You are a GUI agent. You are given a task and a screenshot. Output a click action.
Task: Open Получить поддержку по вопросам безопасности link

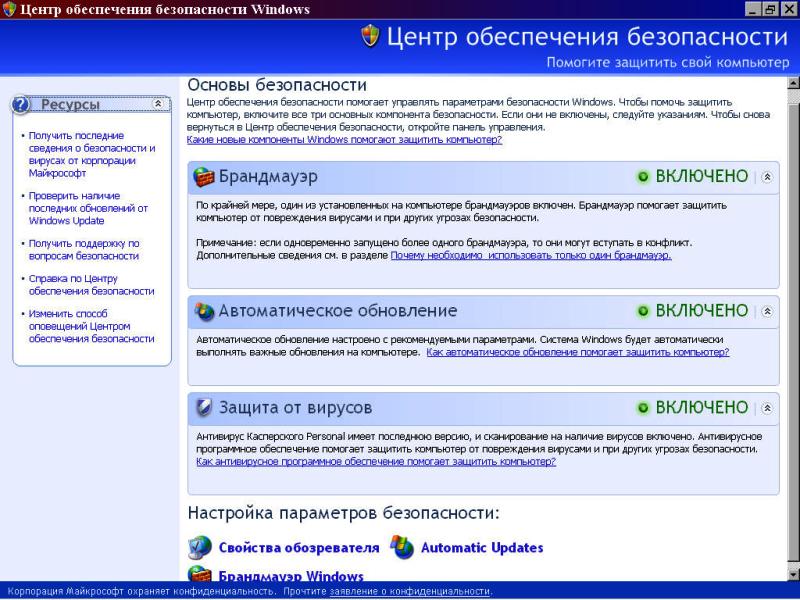84,250
